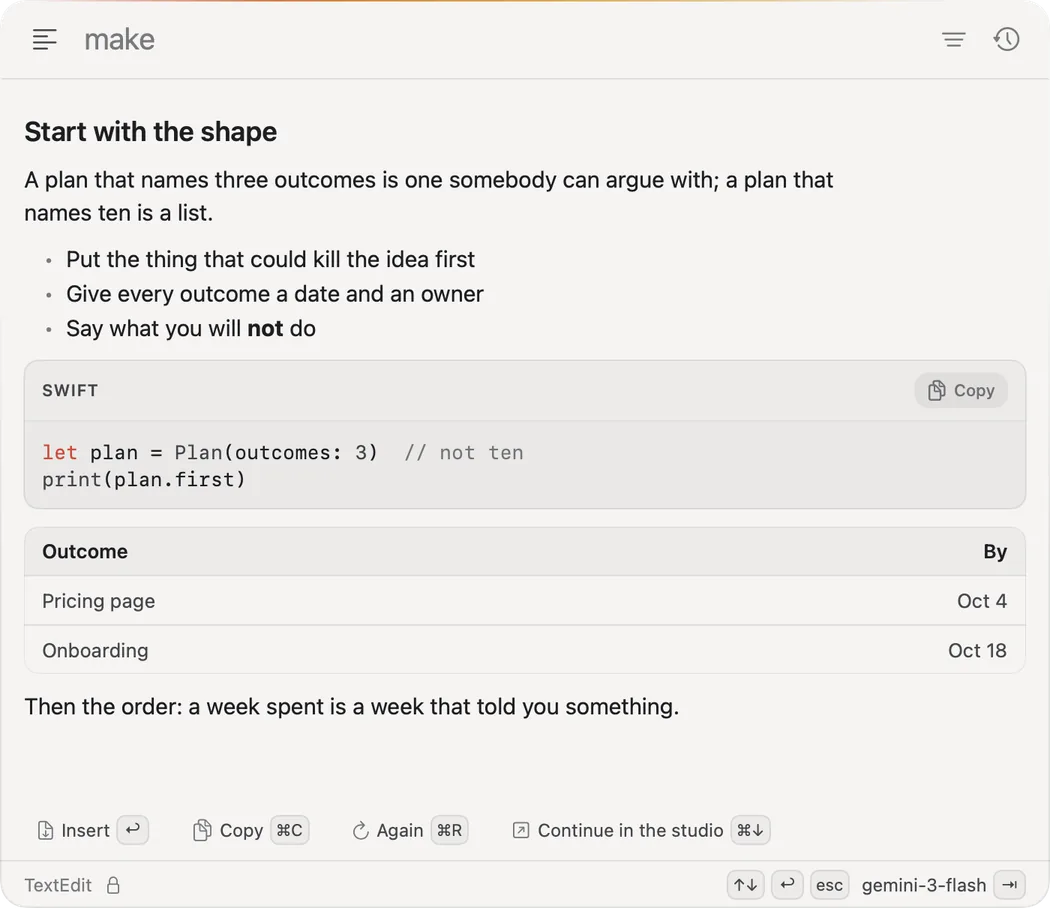Click the Insert document icon
1050x908 pixels.
tap(45, 830)
